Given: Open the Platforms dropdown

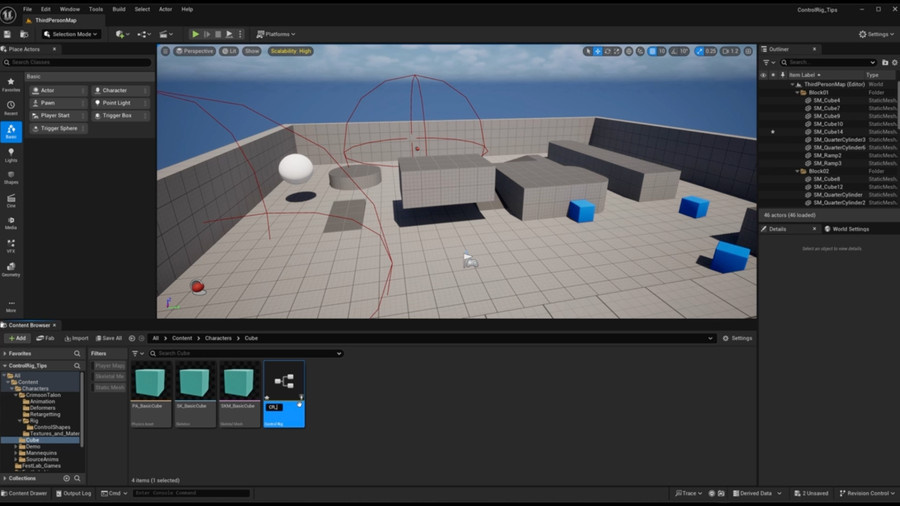Looking at the screenshot, I should point(276,34).
